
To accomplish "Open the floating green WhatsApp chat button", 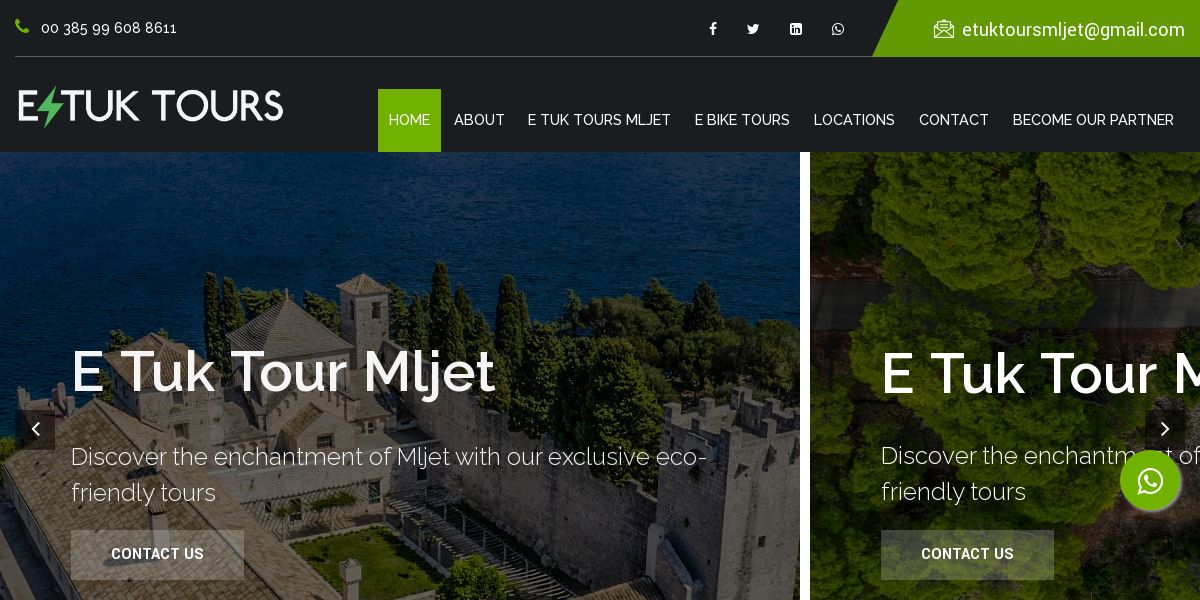I will point(1150,481).
